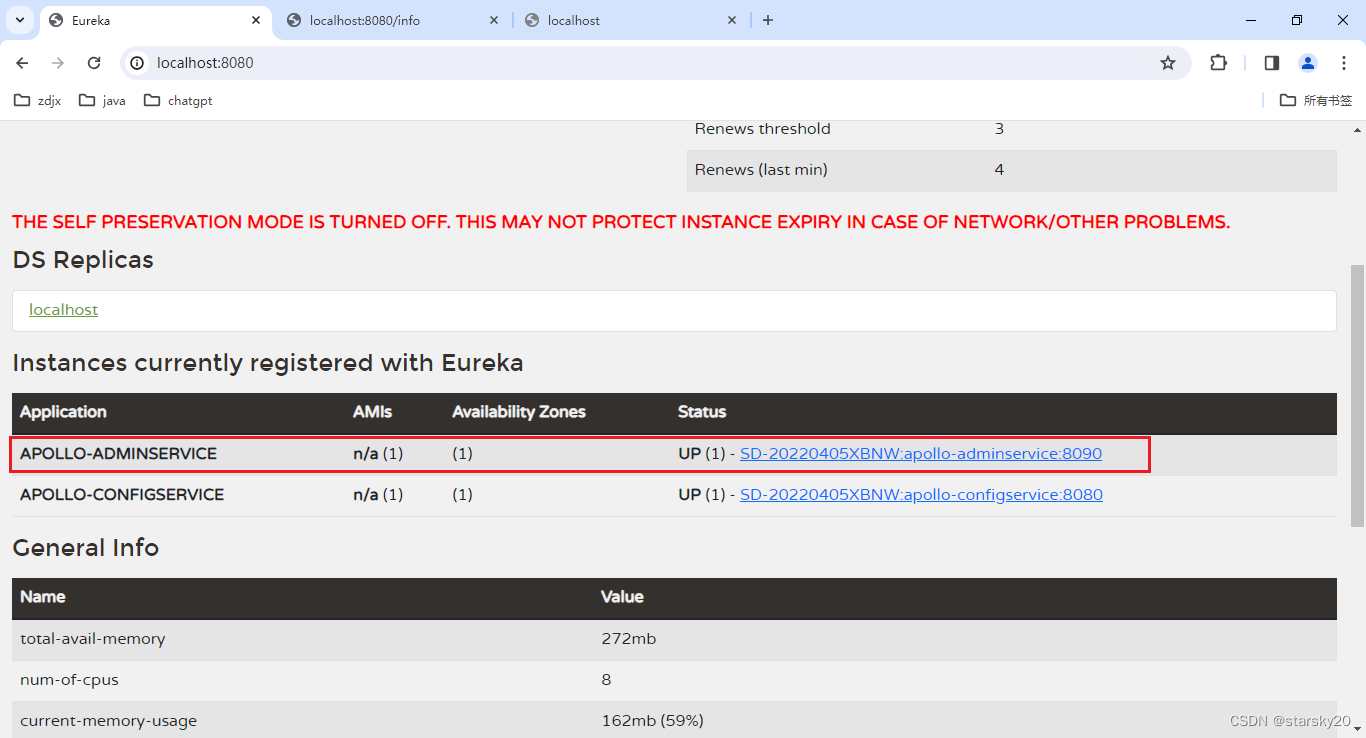
Task: Click the Renews threshold label
Action: tap(763, 129)
